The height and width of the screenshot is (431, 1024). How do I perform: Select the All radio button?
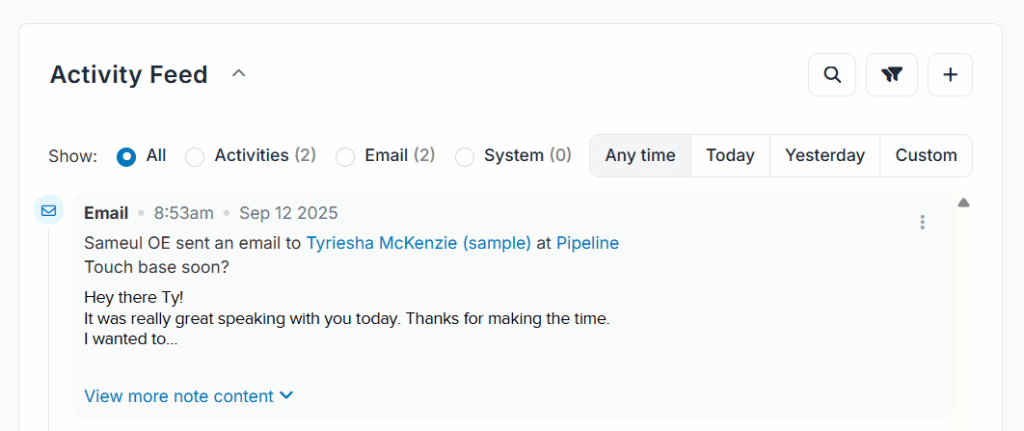[x=126, y=156]
